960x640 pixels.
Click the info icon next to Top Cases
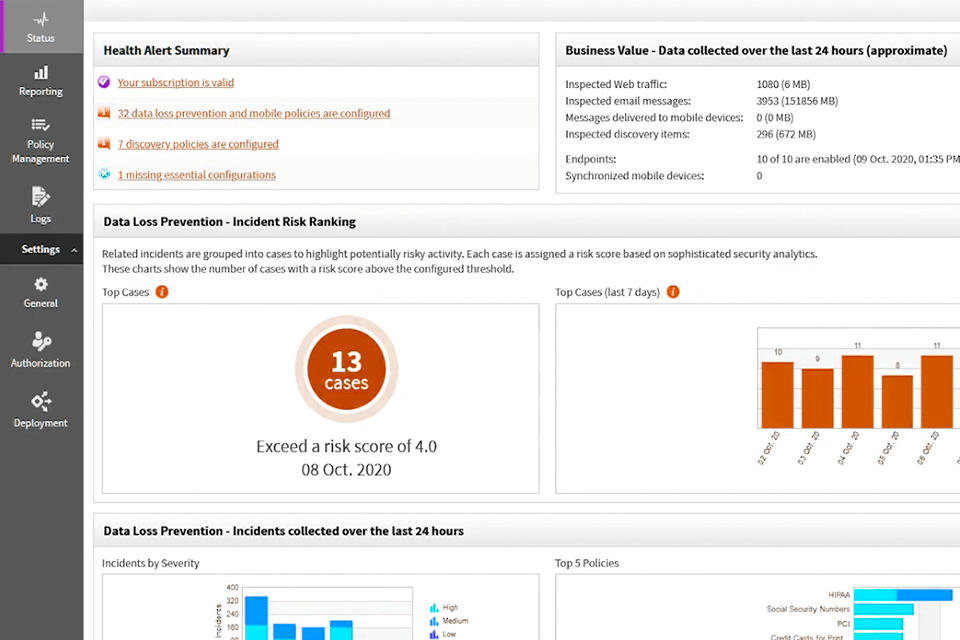coord(162,292)
